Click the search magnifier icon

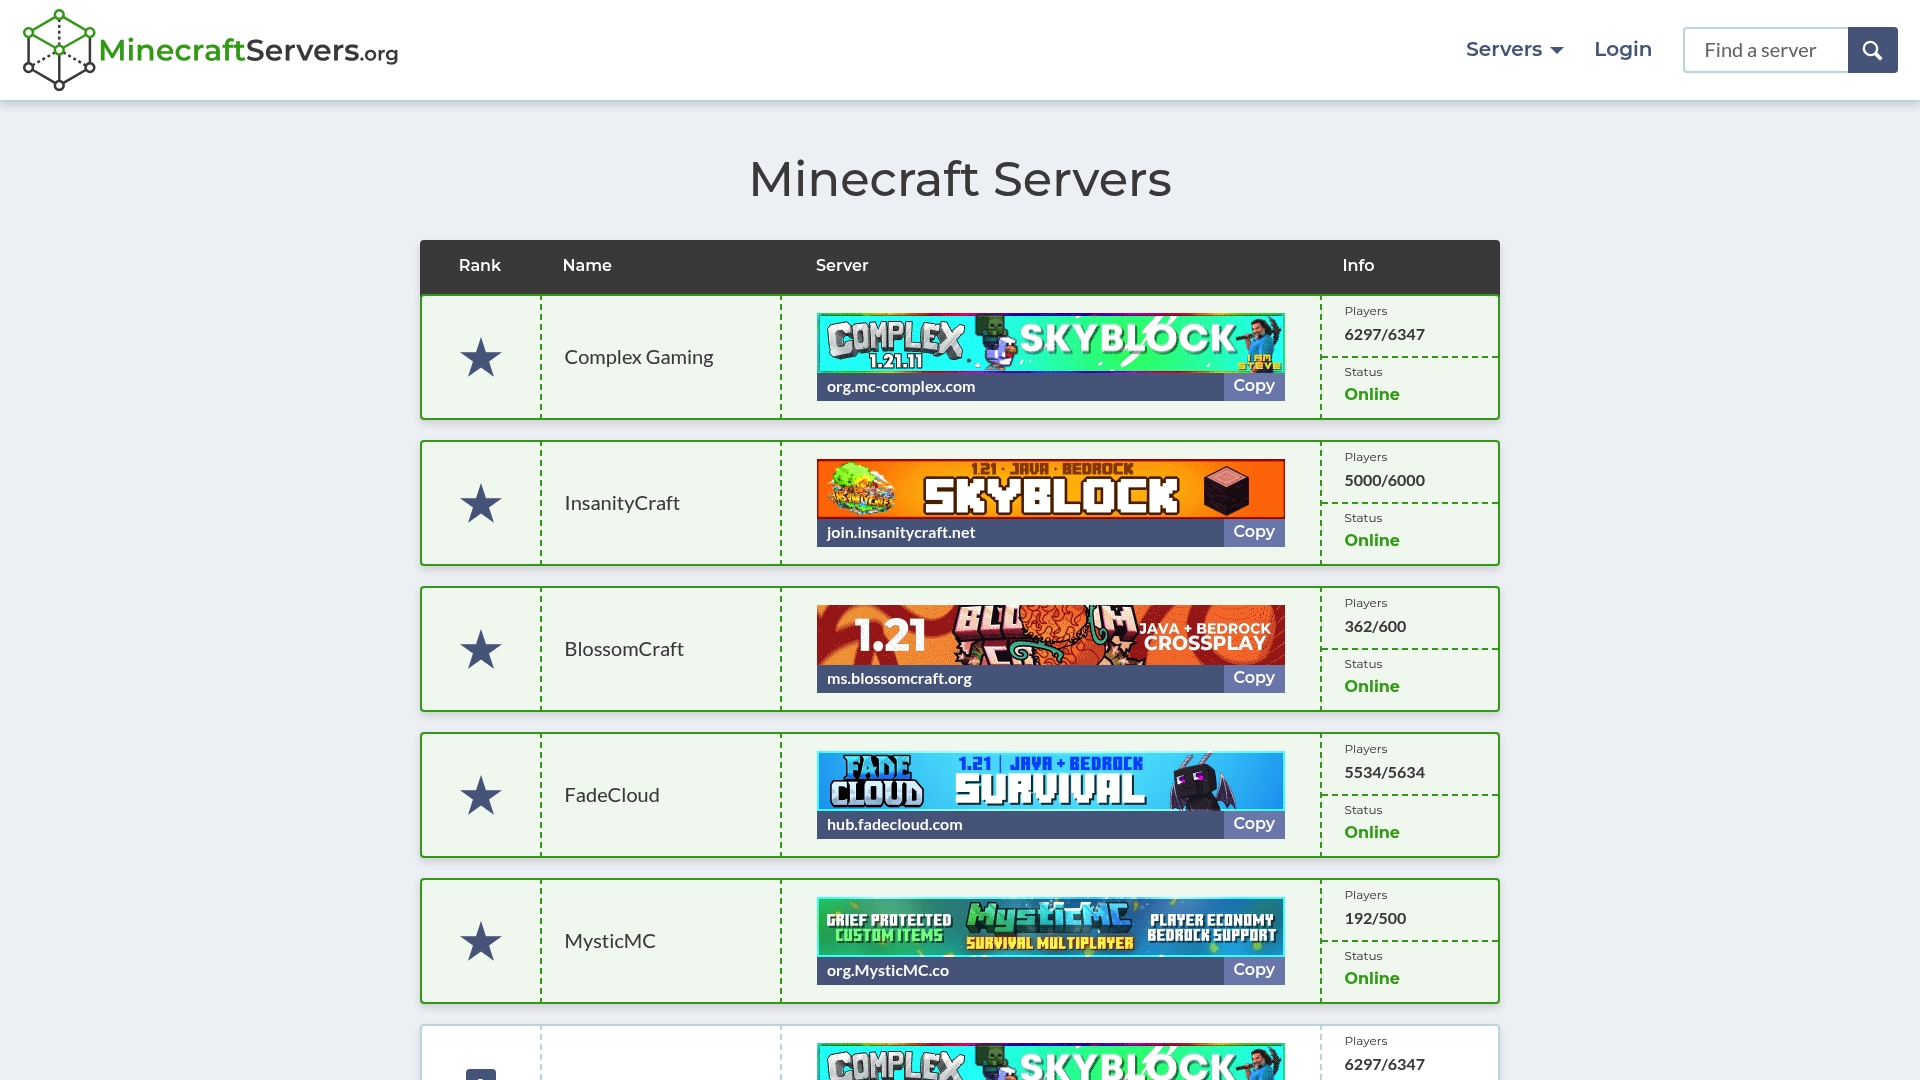click(x=1872, y=49)
